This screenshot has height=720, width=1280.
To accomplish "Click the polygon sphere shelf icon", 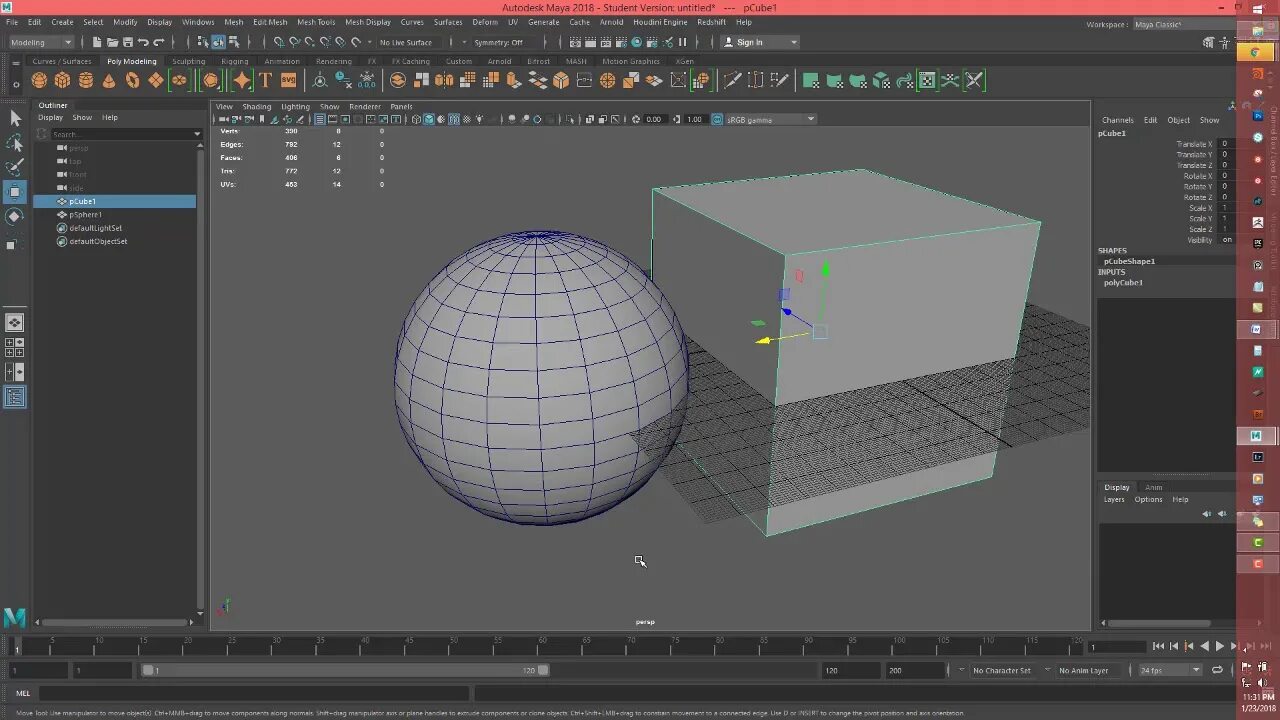I will [x=39, y=80].
